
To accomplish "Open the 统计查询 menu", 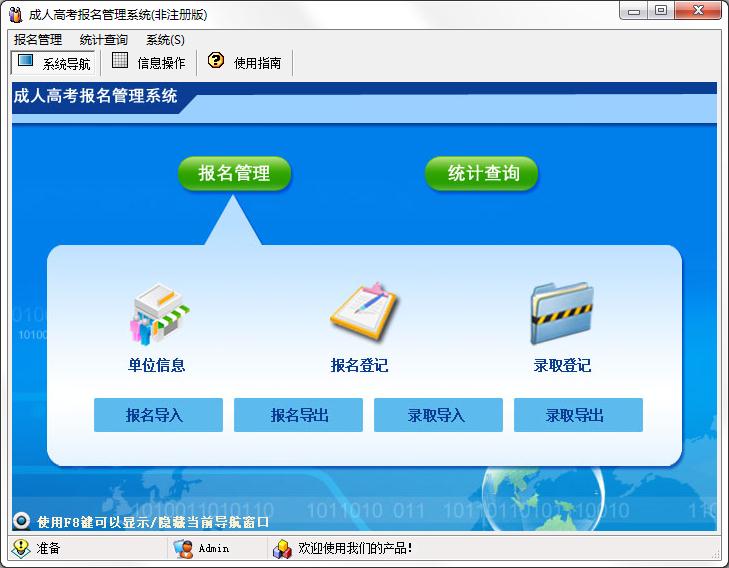I will click(x=104, y=40).
